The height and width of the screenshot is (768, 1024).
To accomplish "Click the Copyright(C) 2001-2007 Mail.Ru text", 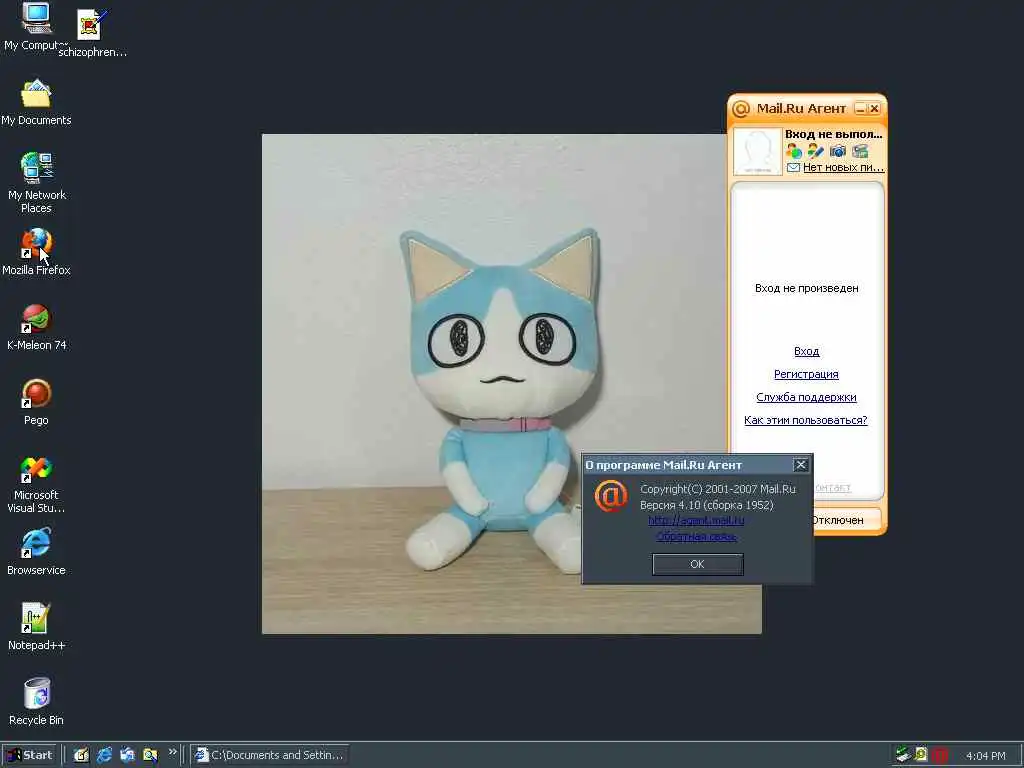I will click(x=718, y=488).
